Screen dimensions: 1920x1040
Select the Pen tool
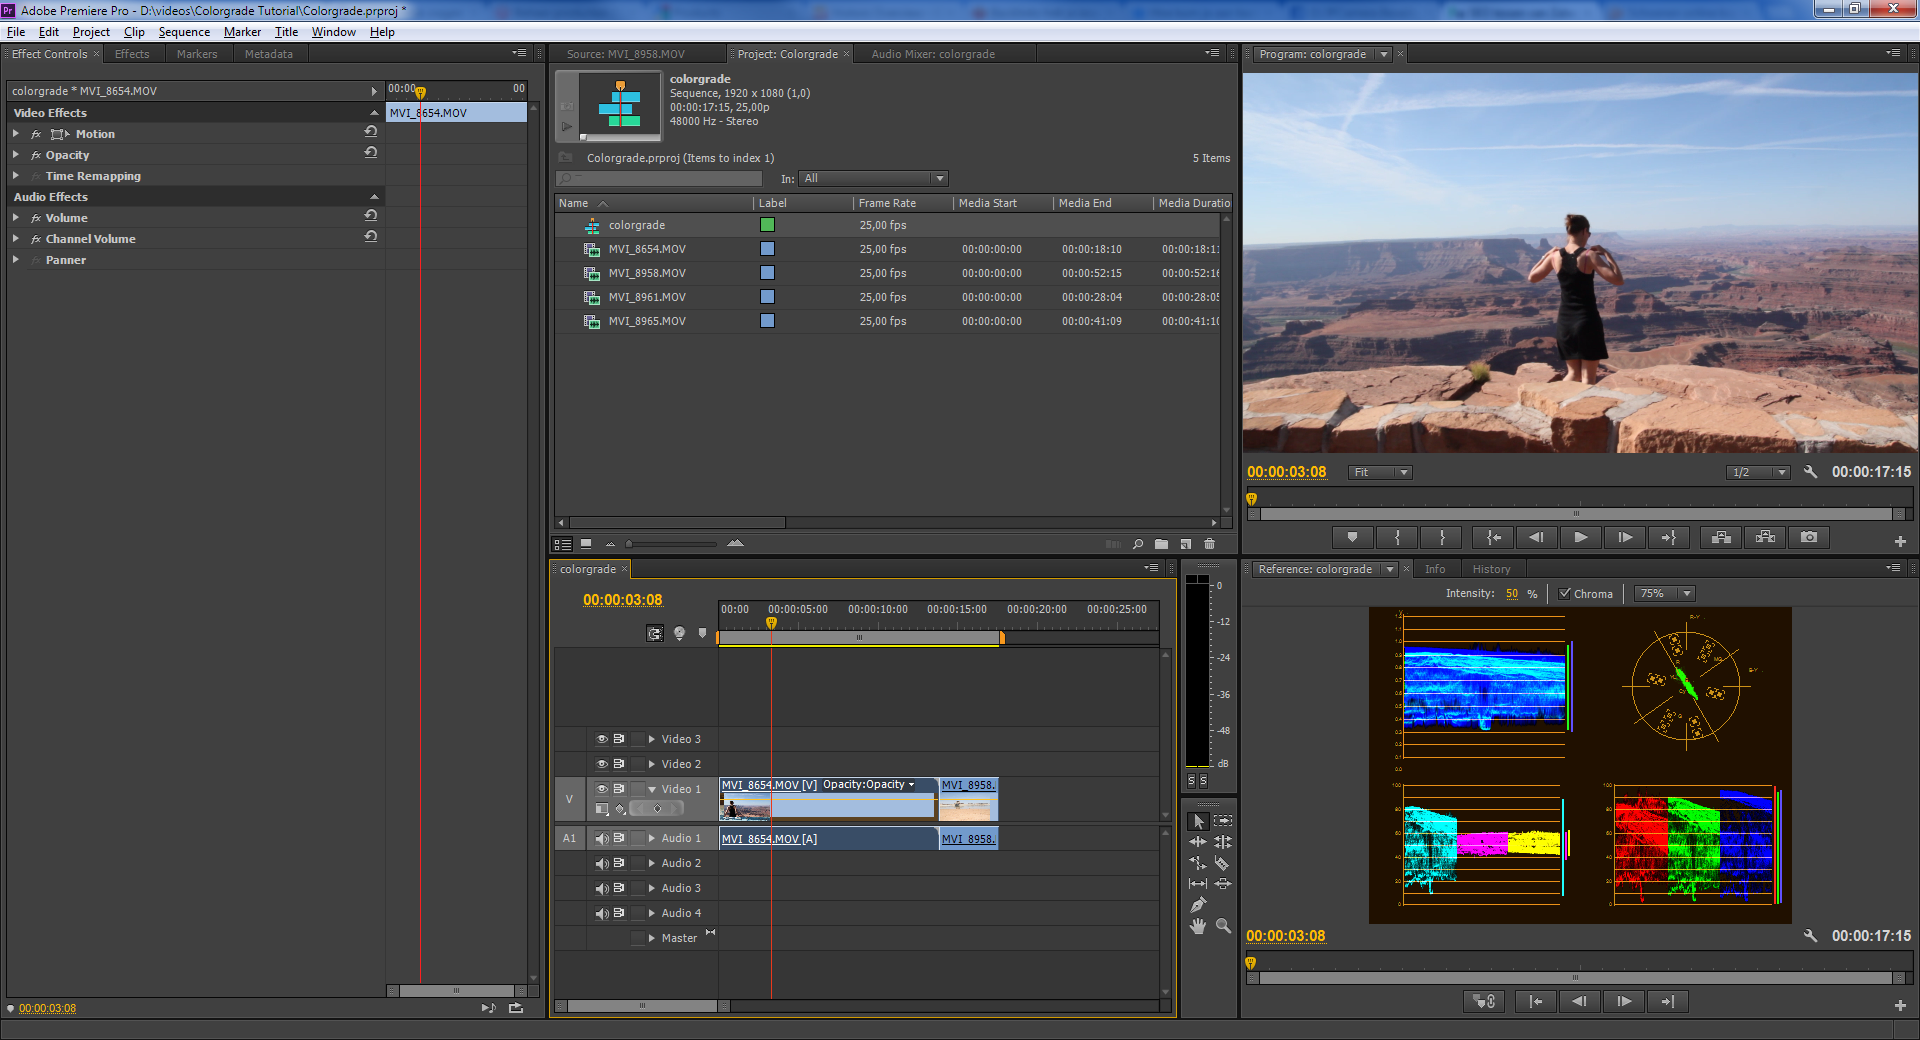pyautogui.click(x=1198, y=905)
